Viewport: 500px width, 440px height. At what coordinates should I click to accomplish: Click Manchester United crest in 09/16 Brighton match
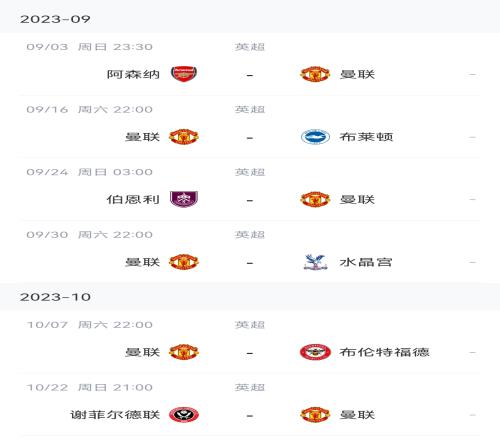coord(184,137)
